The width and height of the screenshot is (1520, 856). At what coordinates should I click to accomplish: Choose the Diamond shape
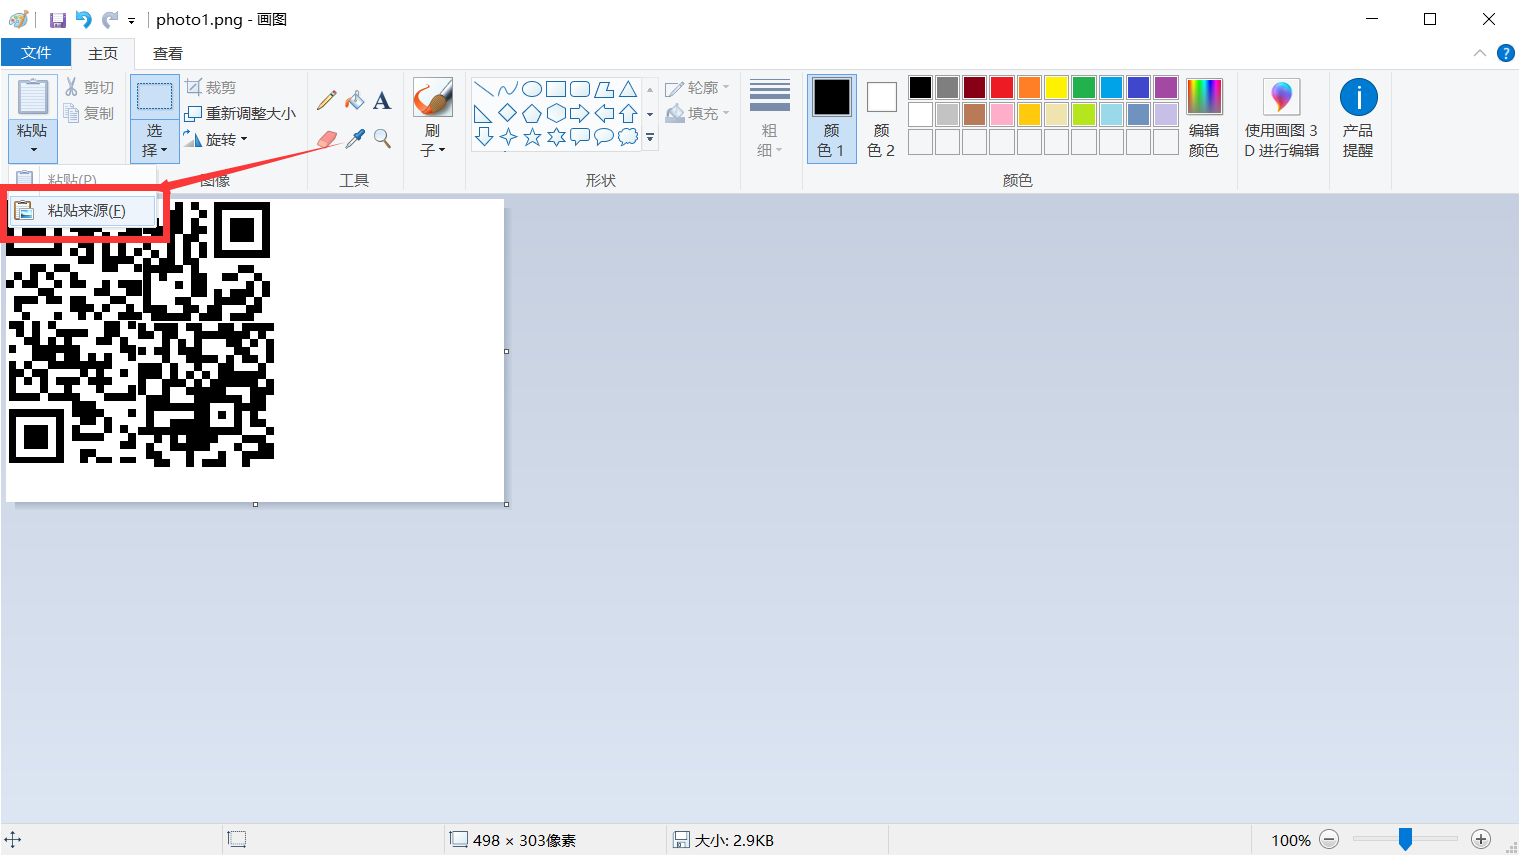pyautogui.click(x=508, y=113)
